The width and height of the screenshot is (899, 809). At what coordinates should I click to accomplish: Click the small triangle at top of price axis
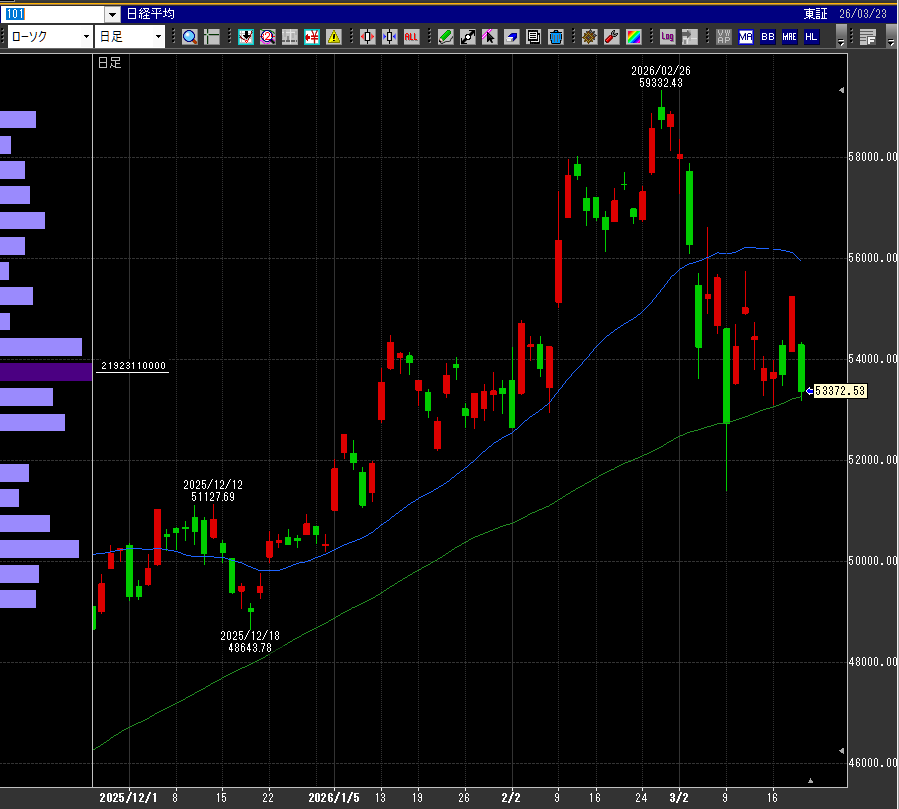842,90
